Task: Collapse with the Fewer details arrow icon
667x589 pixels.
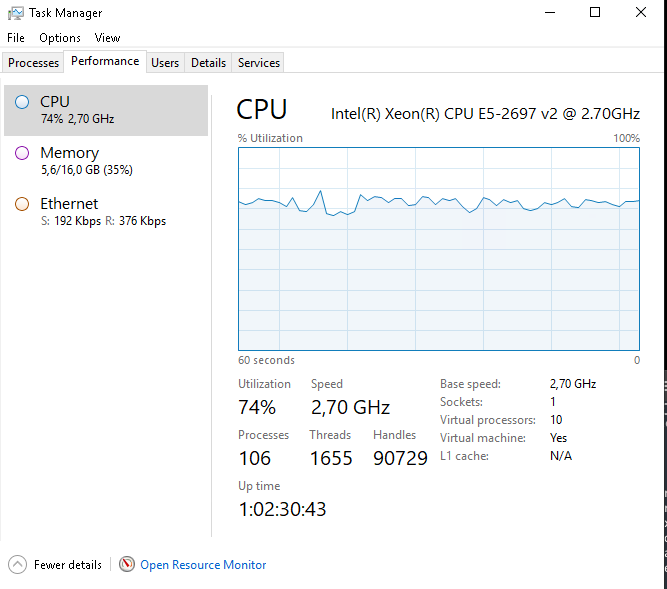Action: click(17, 564)
